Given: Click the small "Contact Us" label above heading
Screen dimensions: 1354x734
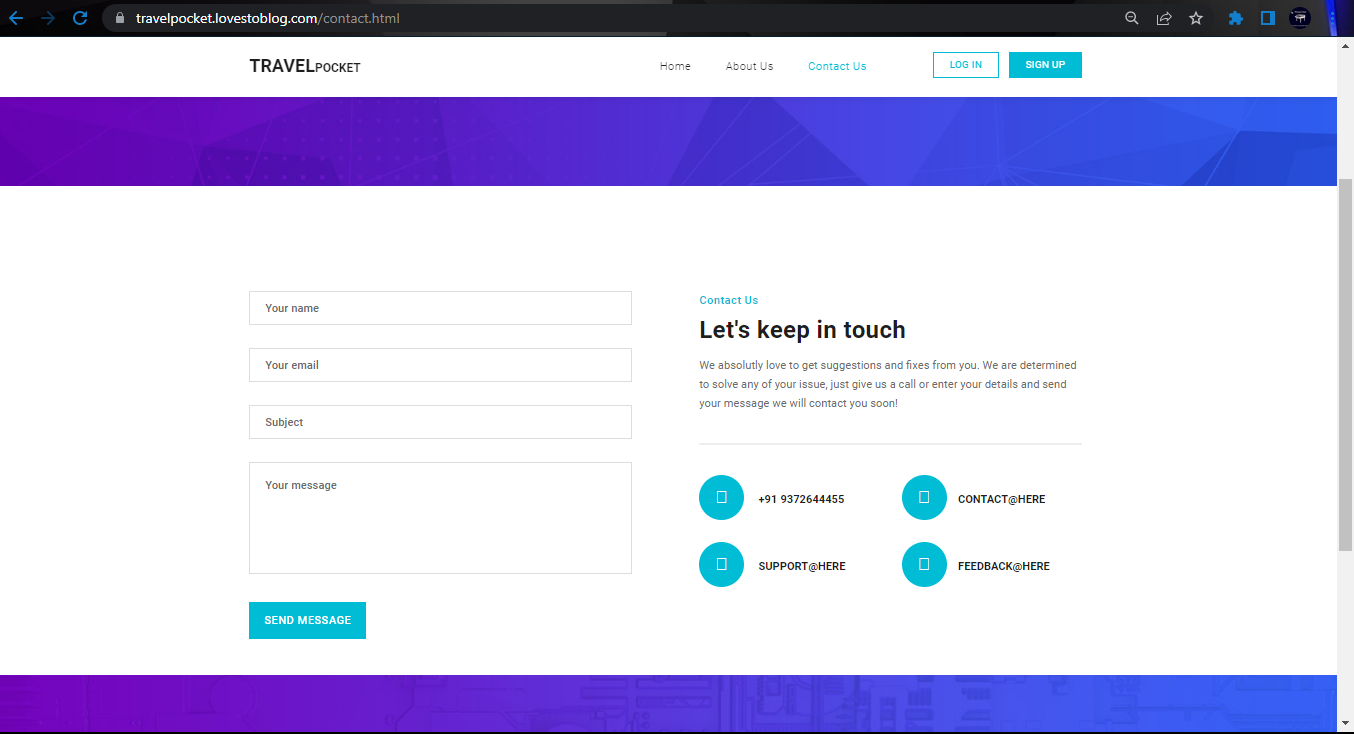Looking at the screenshot, I should tap(729, 300).
